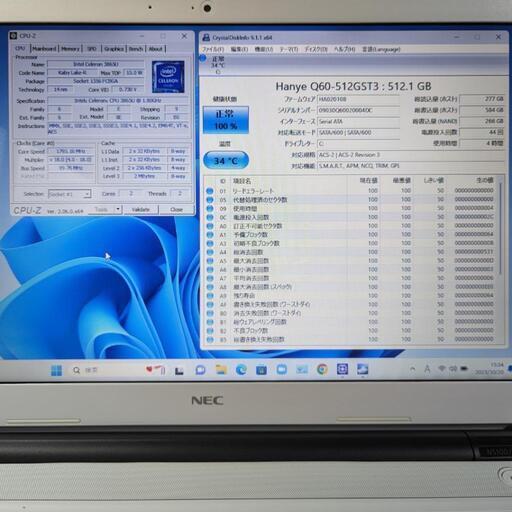Click the Intel Celeron logo in CPU-Z
This screenshot has width=512, height=512.
[x=168, y=77]
